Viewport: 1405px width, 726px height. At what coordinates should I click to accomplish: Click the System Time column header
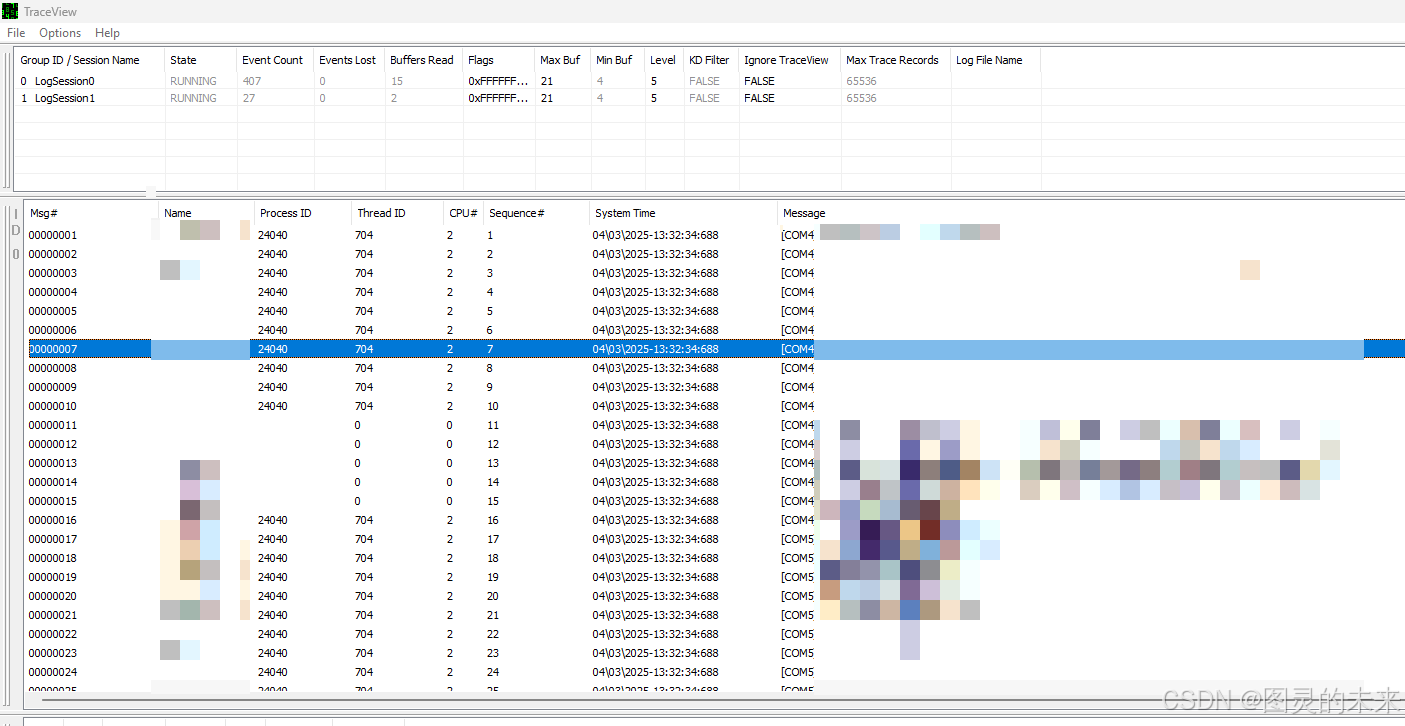(x=624, y=213)
